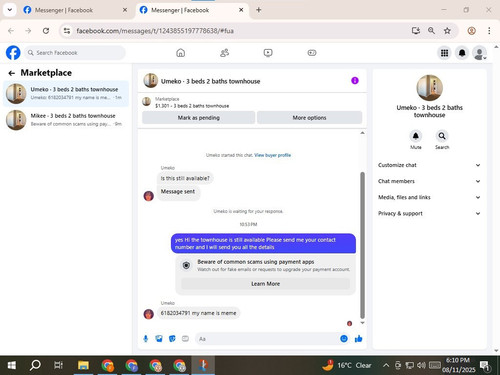Open a new browser tab
The height and width of the screenshot is (375, 500).
point(259,10)
